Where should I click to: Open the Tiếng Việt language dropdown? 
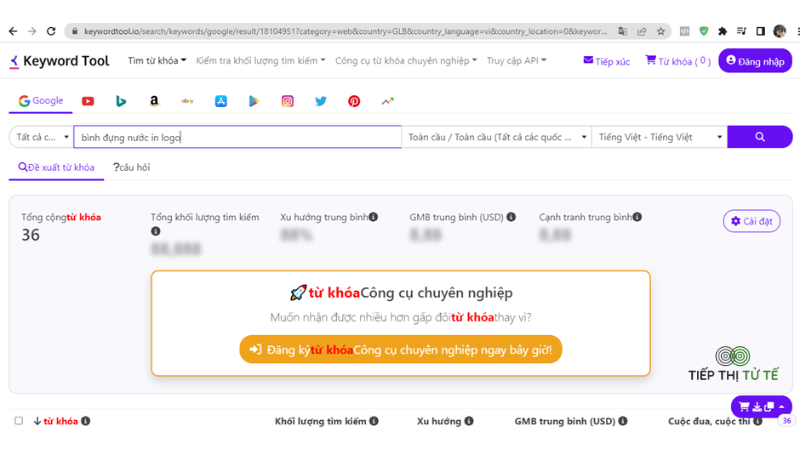pos(660,137)
